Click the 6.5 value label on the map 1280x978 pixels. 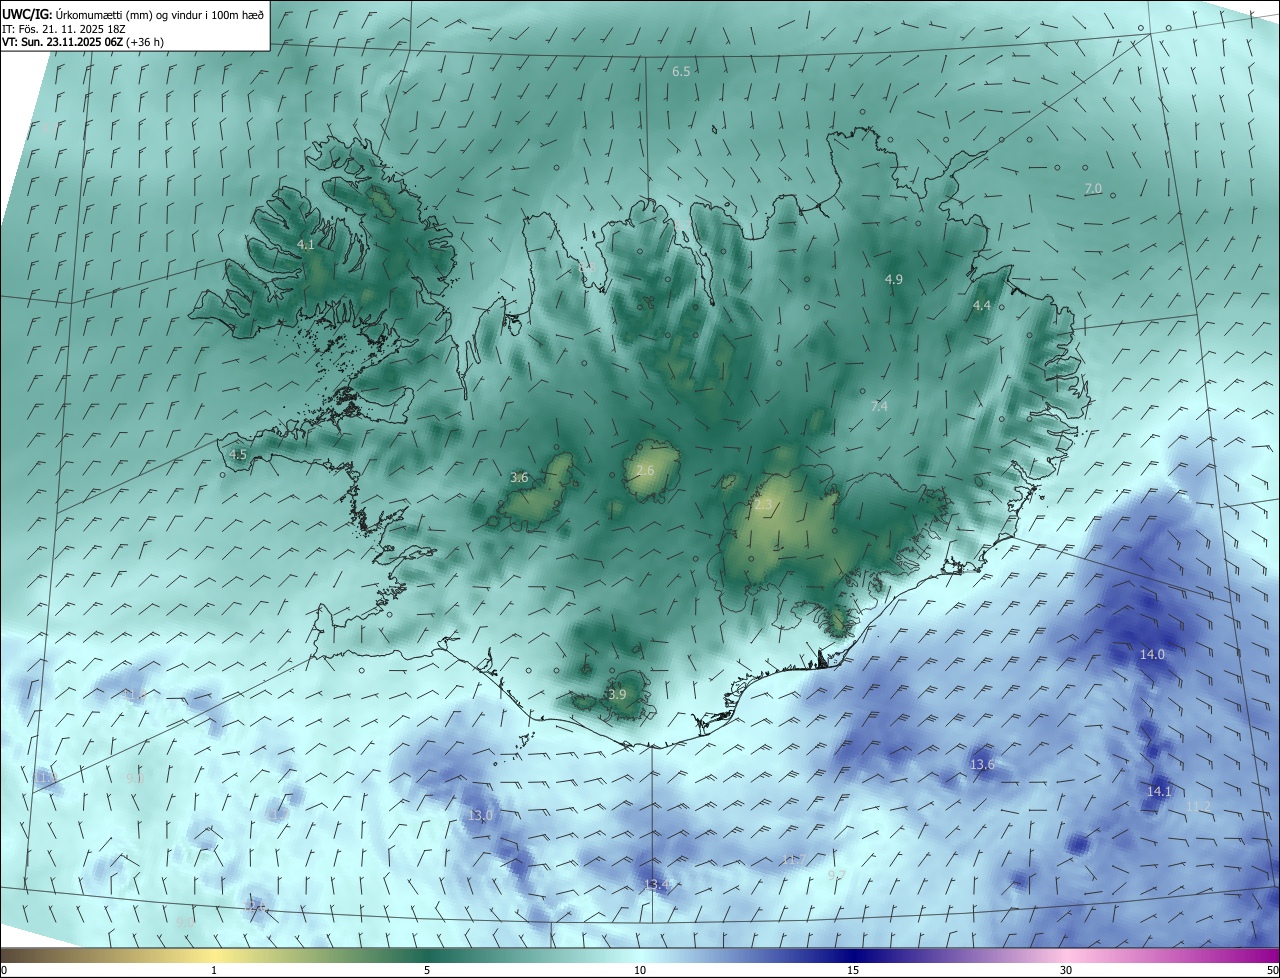(x=681, y=71)
